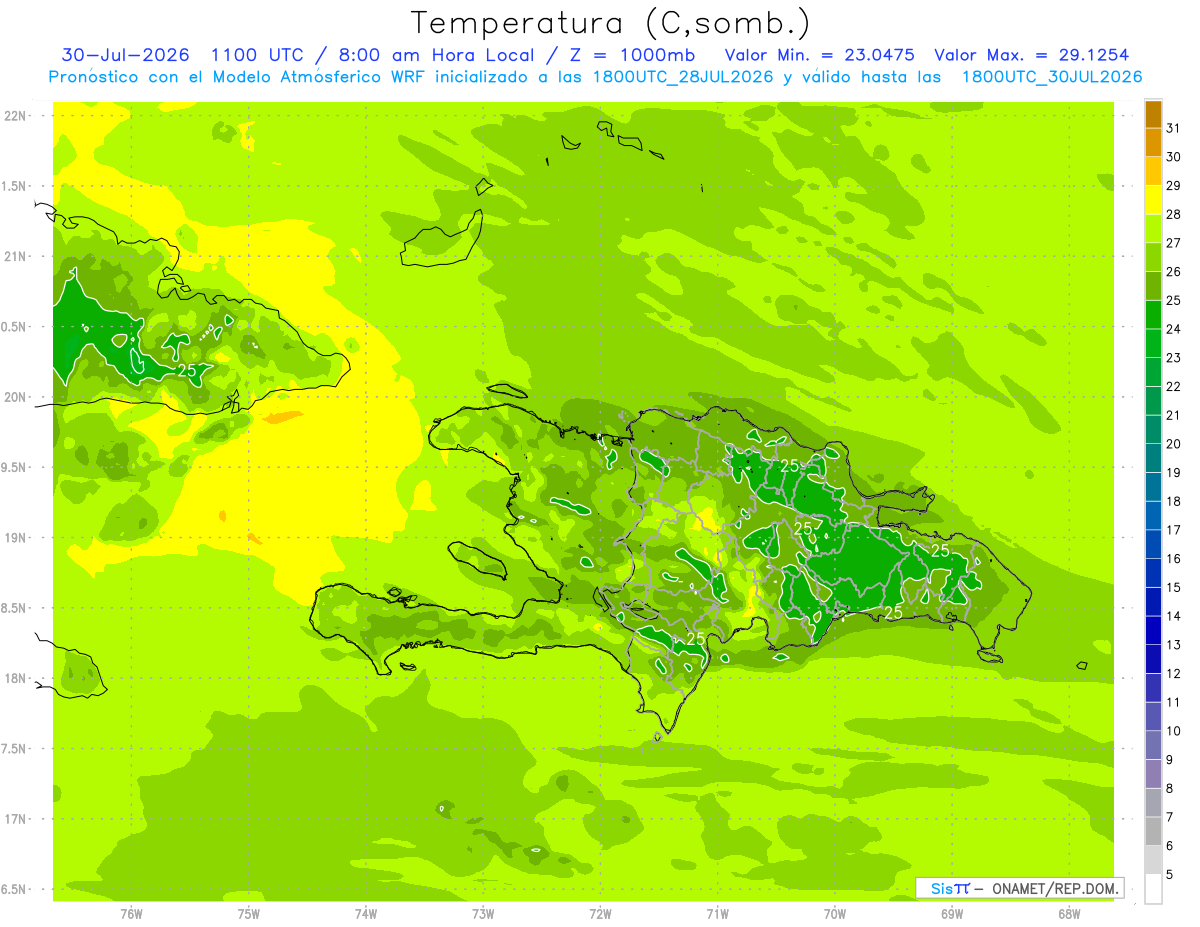Click the 71W longitude axis label
The height and width of the screenshot is (927, 1200).
click(717, 914)
